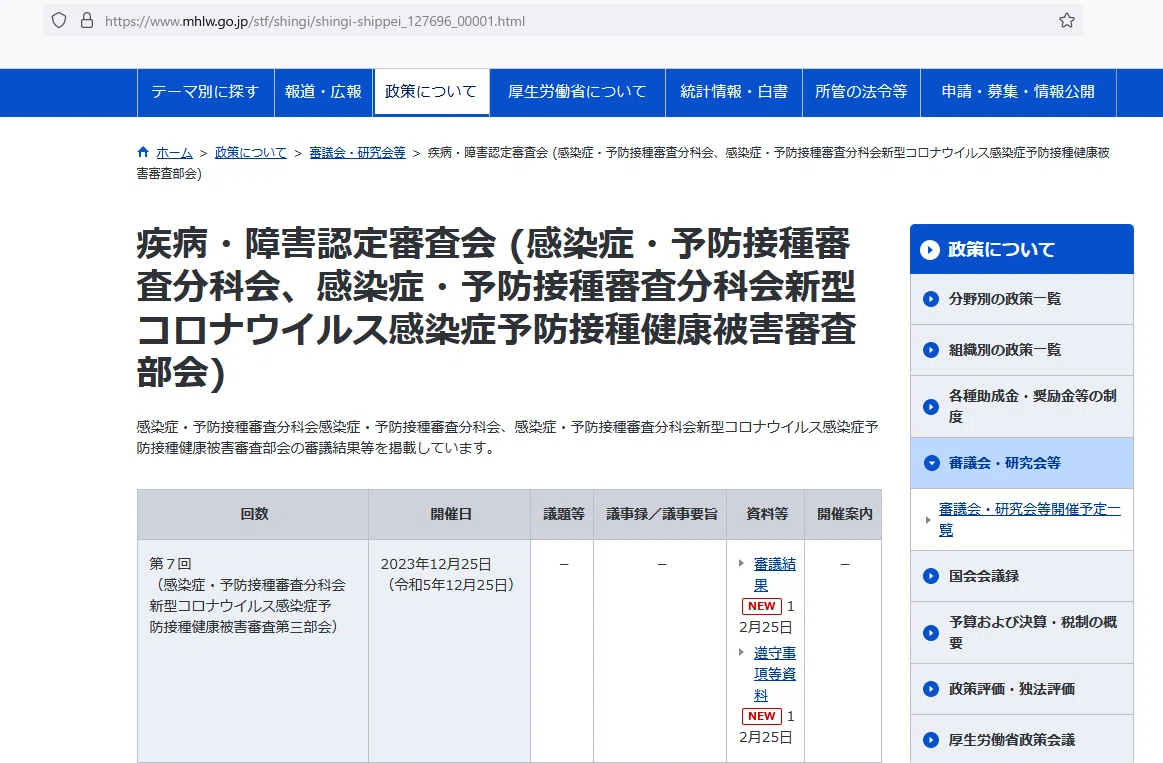1163x763 pixels.
Task: Open the テーマ別に探す menu tab
Action: [205, 92]
